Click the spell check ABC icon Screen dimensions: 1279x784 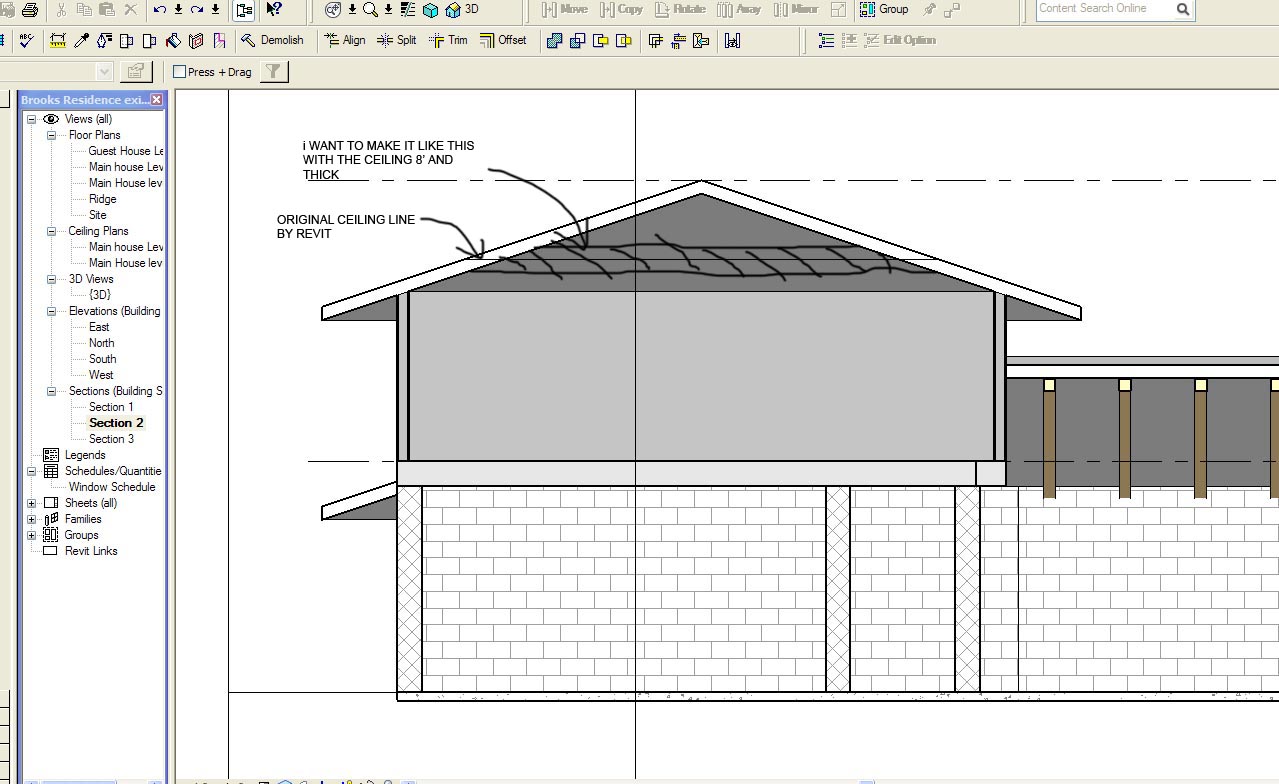[x=27, y=40]
